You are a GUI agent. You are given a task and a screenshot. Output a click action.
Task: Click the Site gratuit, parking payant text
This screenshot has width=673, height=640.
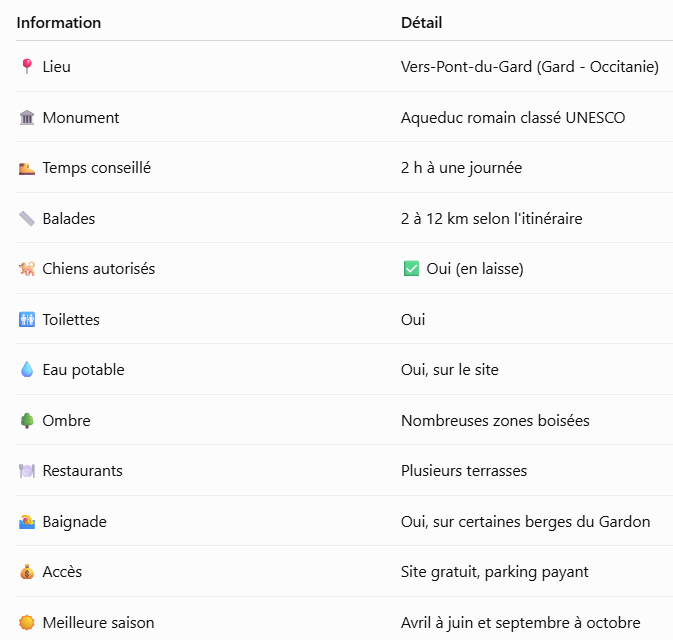[x=494, y=572]
